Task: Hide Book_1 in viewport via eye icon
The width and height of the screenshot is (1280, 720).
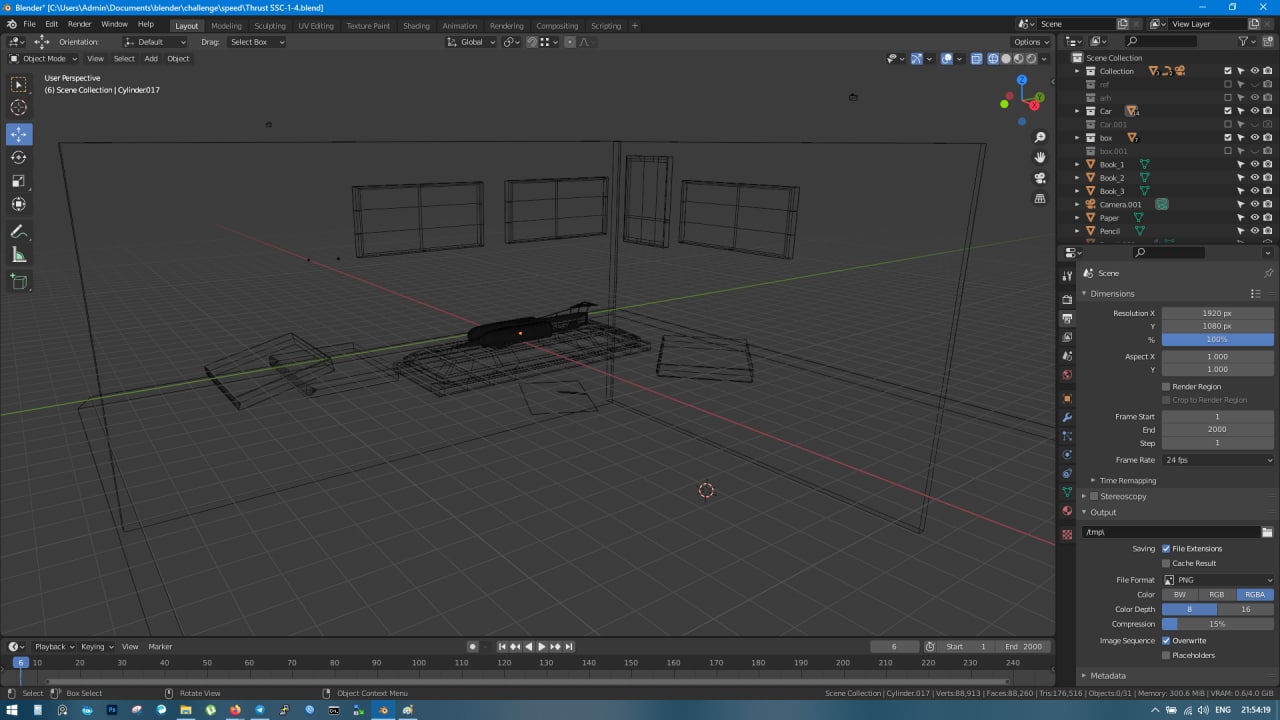Action: coord(1254,164)
